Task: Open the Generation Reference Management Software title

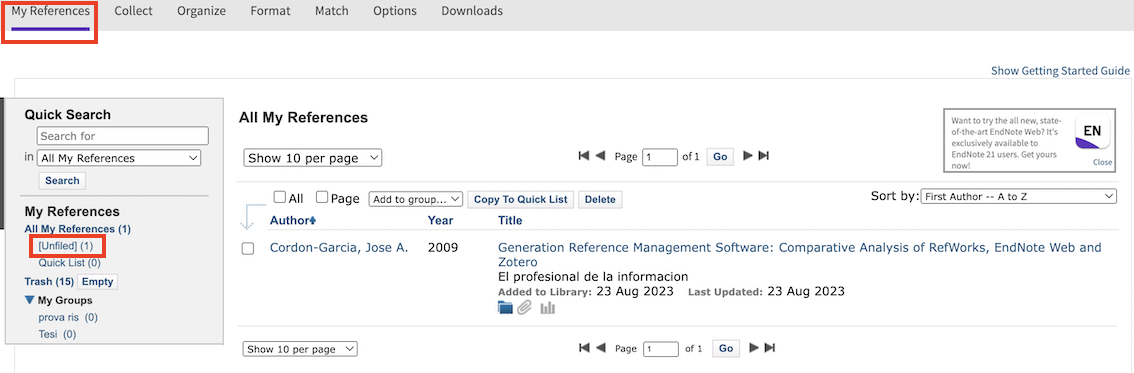Action: coord(800,254)
